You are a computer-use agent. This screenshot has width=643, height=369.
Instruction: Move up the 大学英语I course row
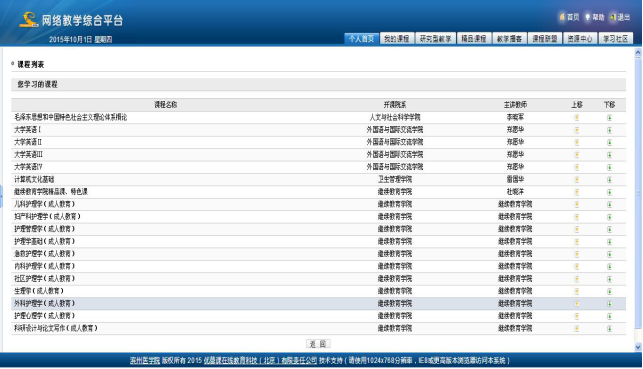[x=577, y=130]
